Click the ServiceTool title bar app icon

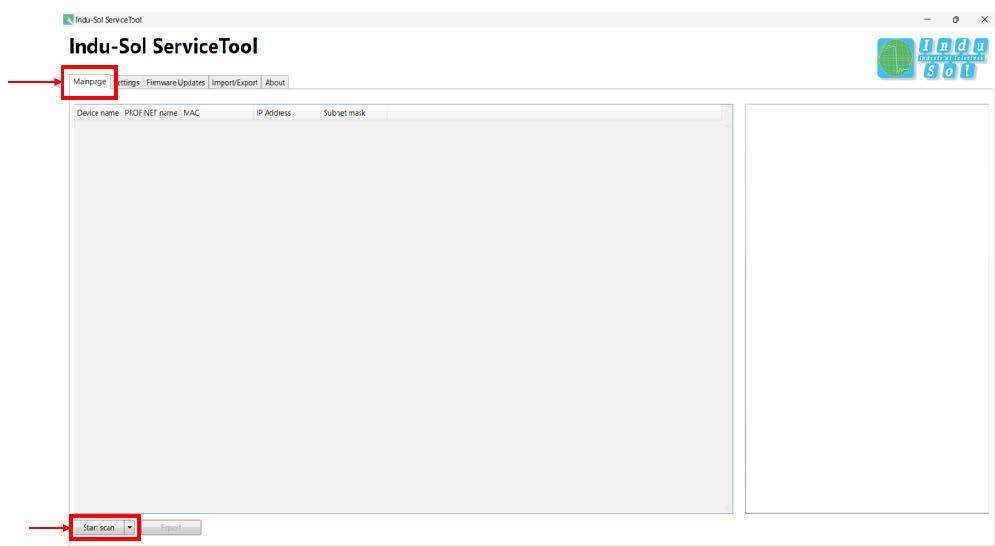pos(68,19)
